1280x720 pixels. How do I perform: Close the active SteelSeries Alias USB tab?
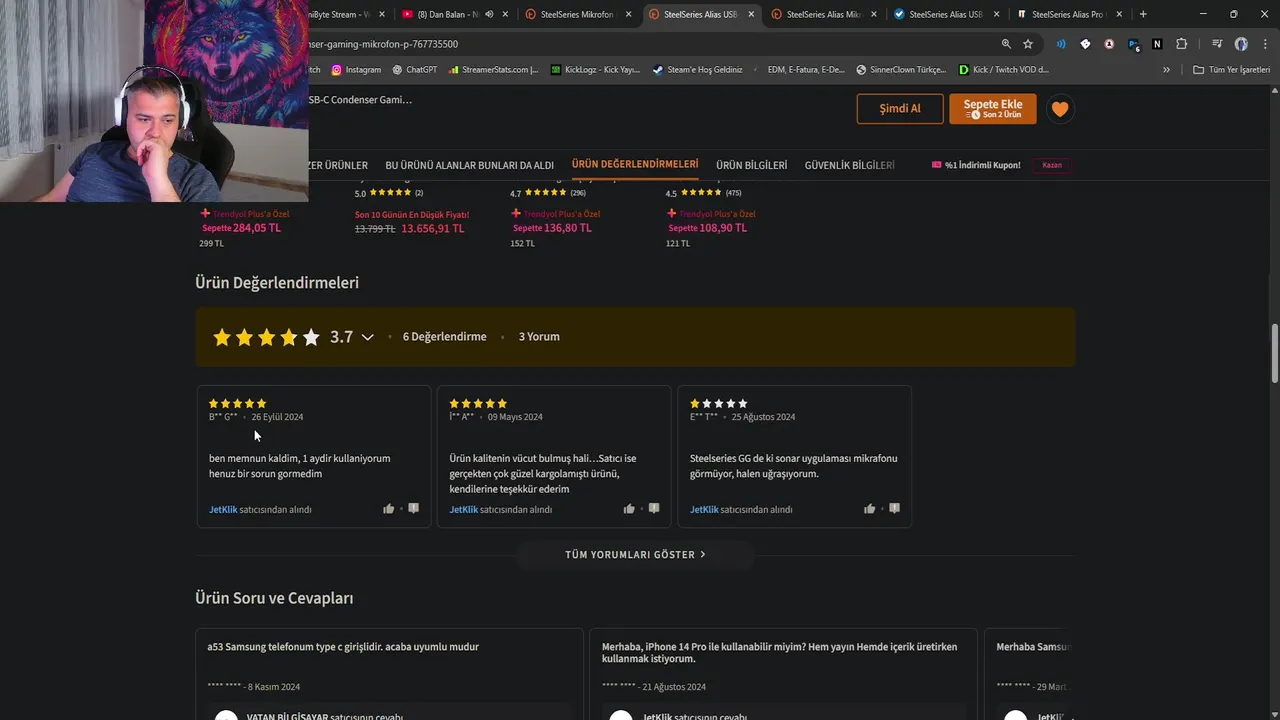pos(751,14)
